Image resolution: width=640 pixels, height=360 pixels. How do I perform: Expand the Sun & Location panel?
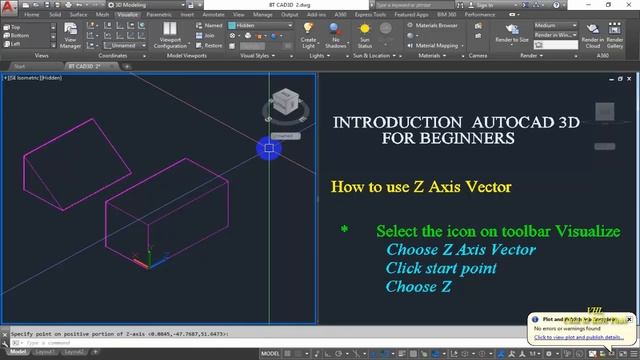[374, 56]
